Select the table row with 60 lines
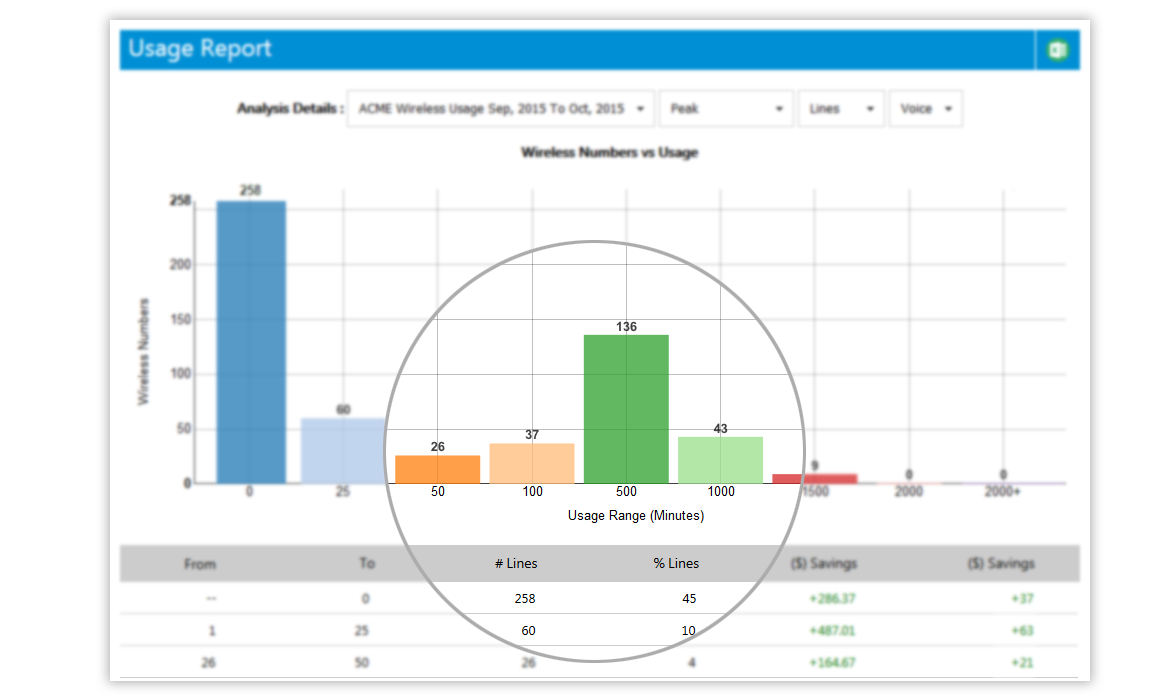Image resolution: width=1170 pixels, height=700 pixels. pyautogui.click(x=599, y=631)
